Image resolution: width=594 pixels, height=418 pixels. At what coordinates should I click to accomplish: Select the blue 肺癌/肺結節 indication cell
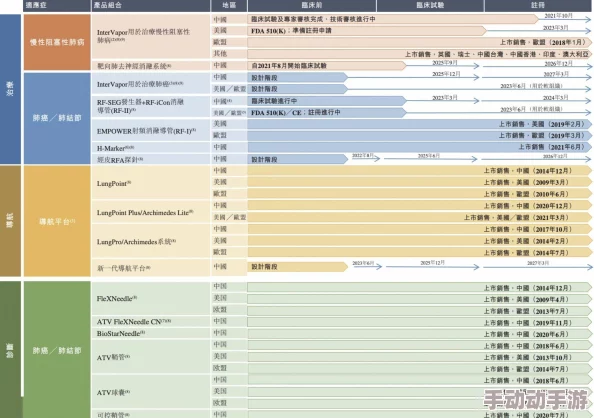tap(57, 118)
